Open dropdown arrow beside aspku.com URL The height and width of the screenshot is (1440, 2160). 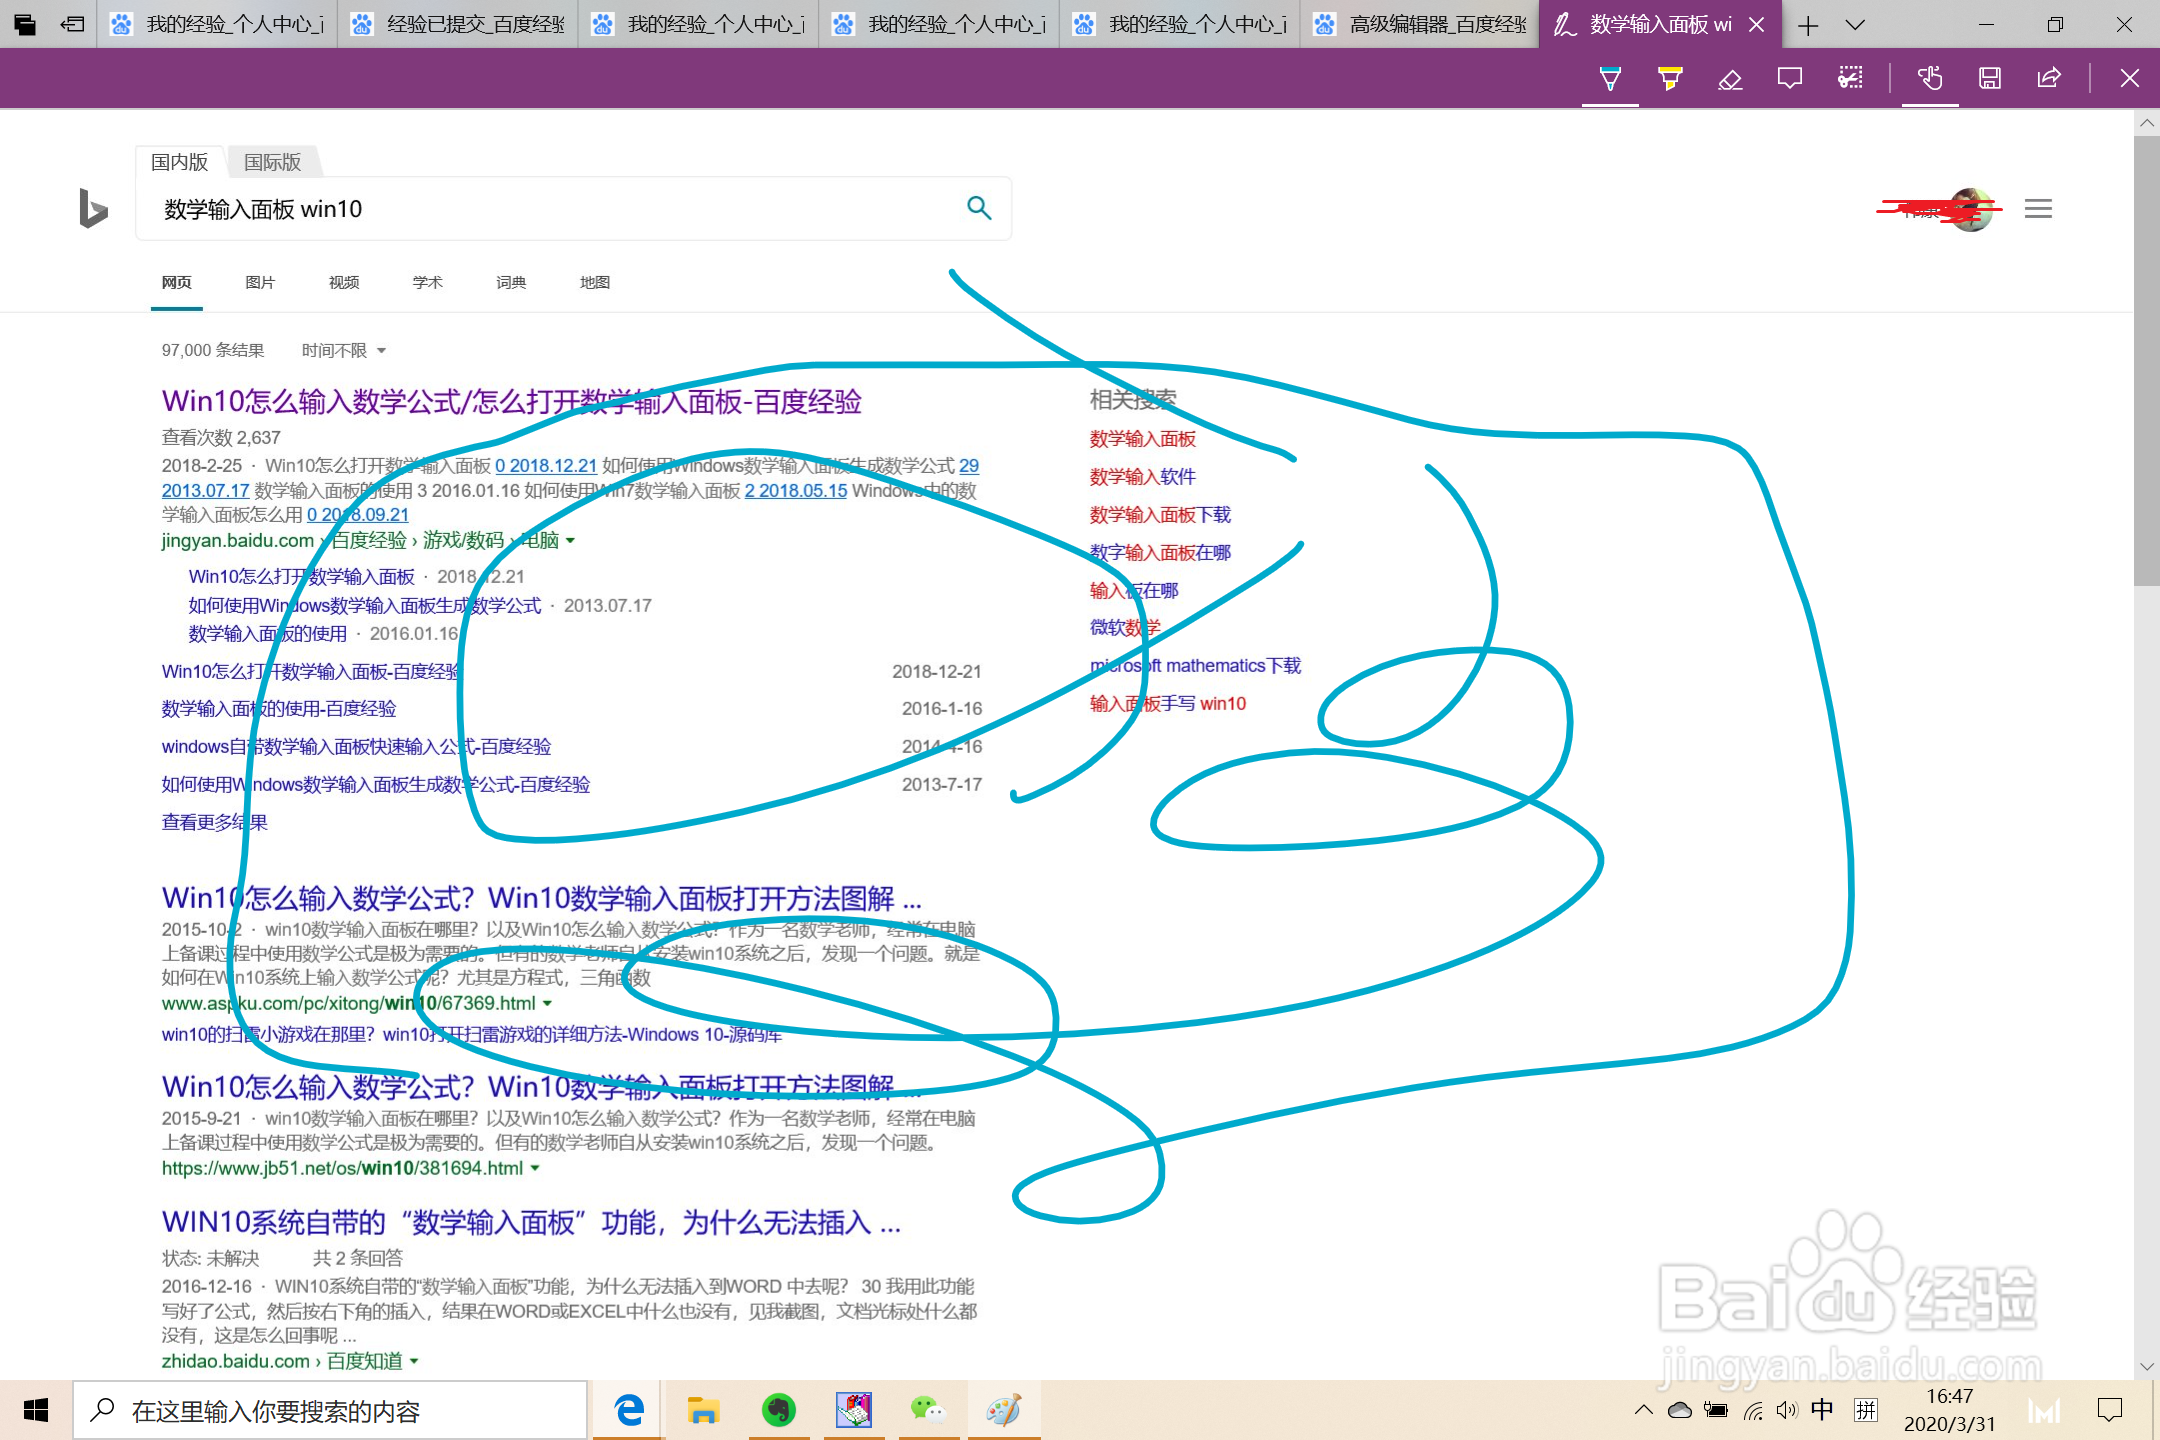click(548, 1003)
